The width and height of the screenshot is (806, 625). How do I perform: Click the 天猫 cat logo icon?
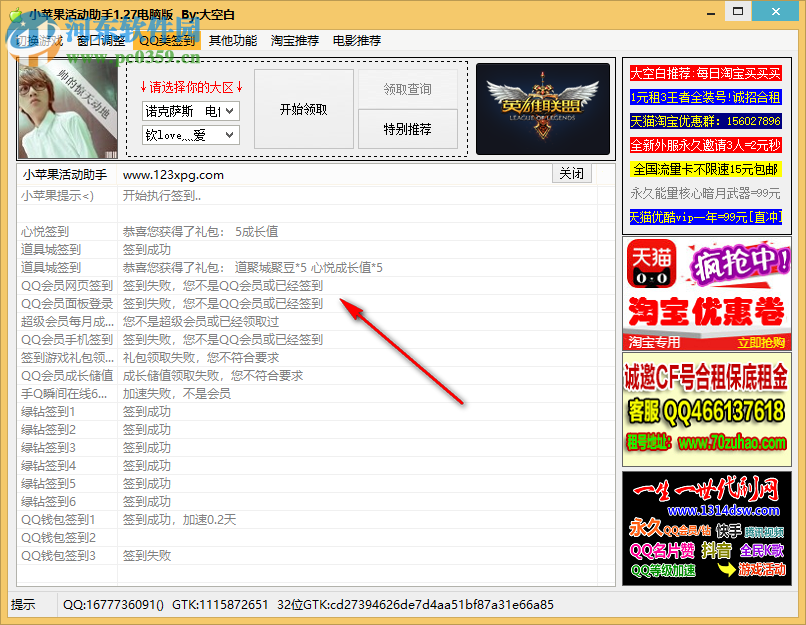coord(651,264)
